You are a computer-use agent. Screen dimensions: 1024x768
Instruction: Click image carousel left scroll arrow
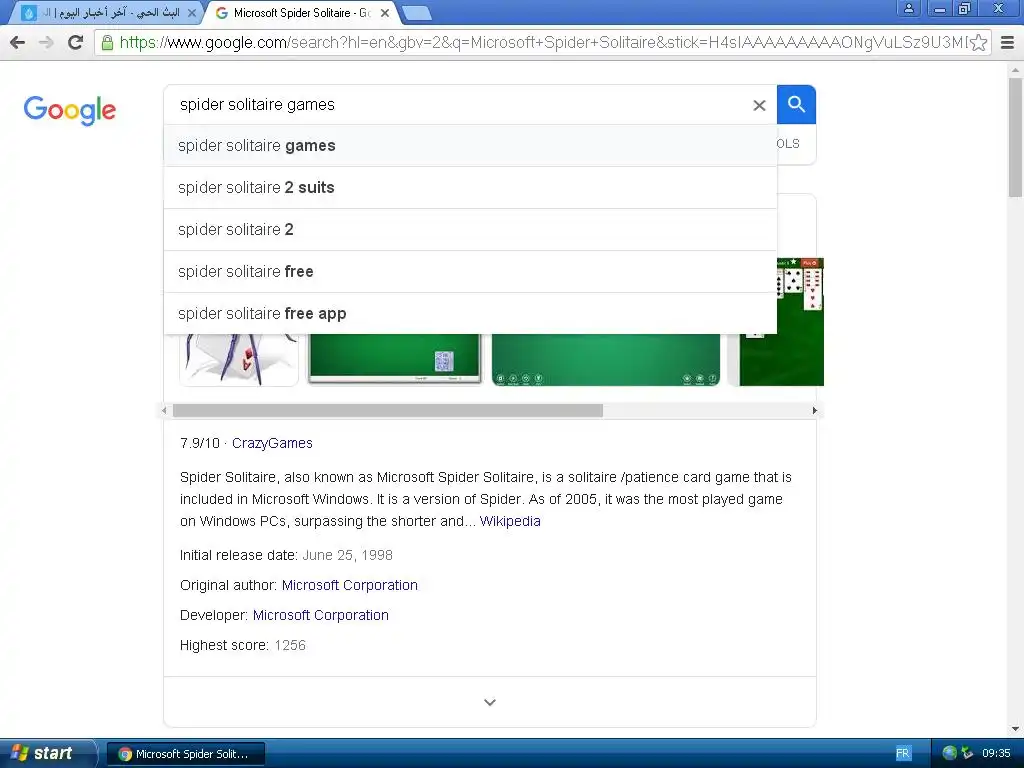165,410
